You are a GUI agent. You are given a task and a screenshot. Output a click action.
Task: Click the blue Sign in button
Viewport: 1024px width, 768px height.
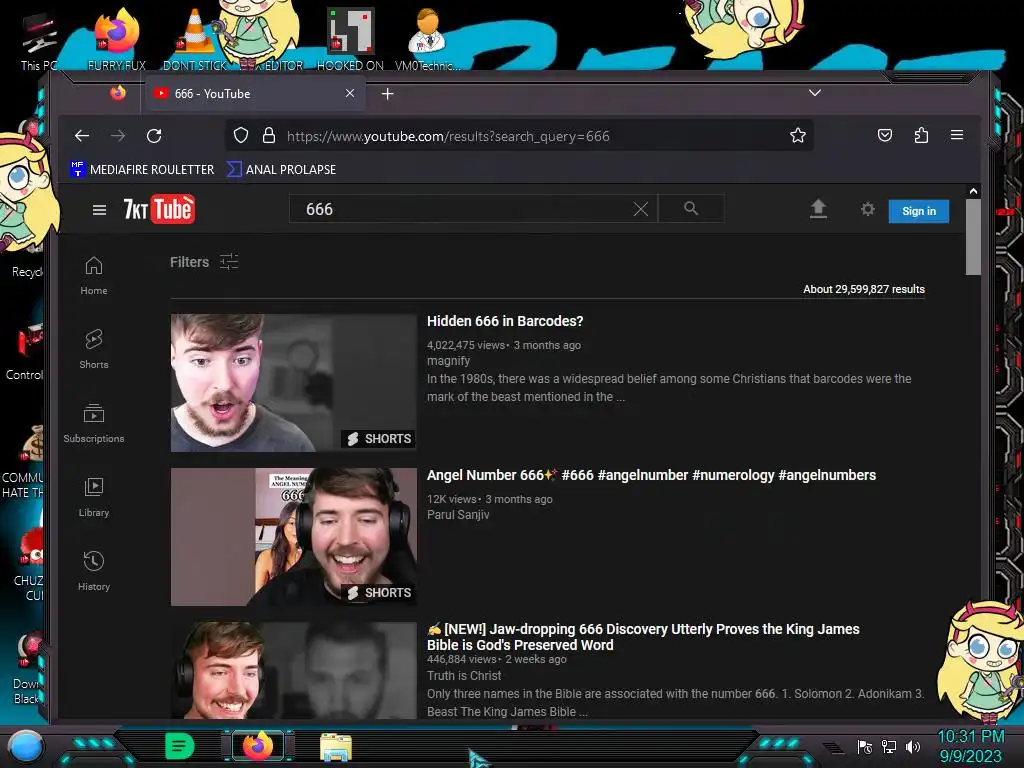point(918,211)
